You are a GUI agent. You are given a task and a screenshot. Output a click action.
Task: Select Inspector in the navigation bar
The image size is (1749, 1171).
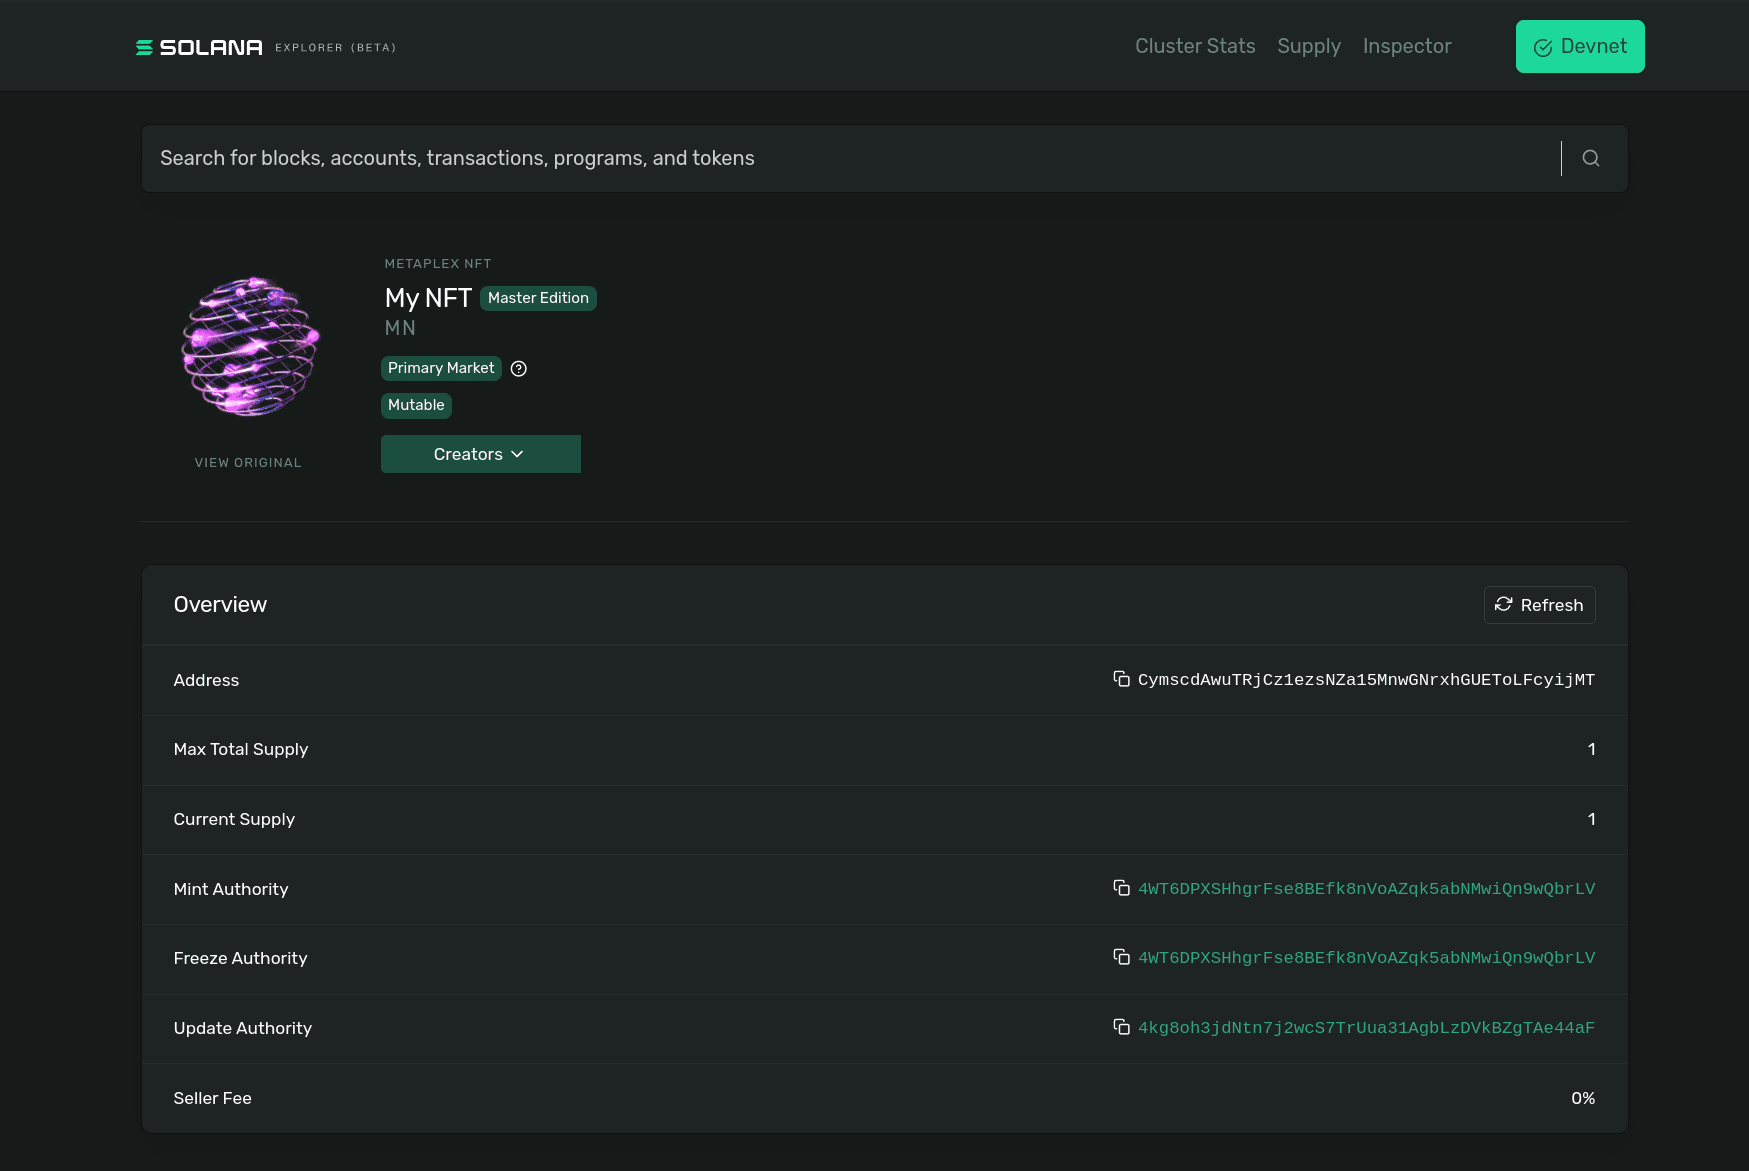point(1407,46)
